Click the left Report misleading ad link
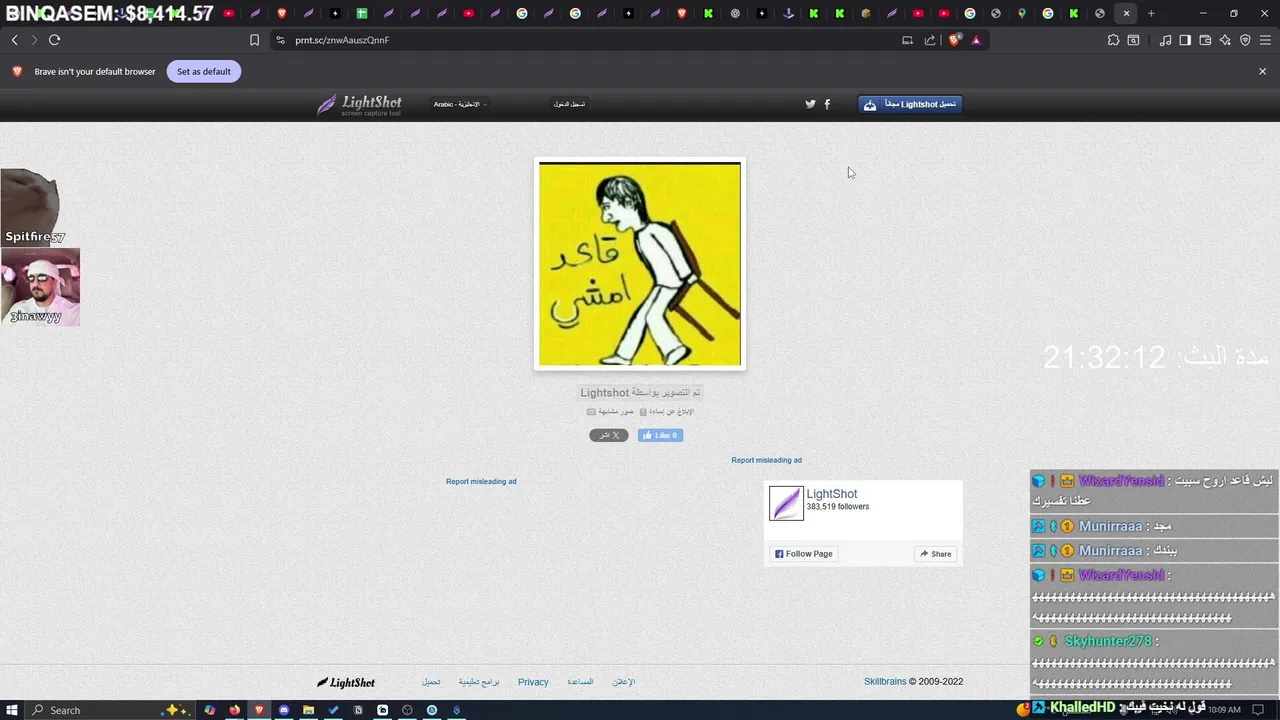Screen dimensions: 1280x720 pos(481,481)
